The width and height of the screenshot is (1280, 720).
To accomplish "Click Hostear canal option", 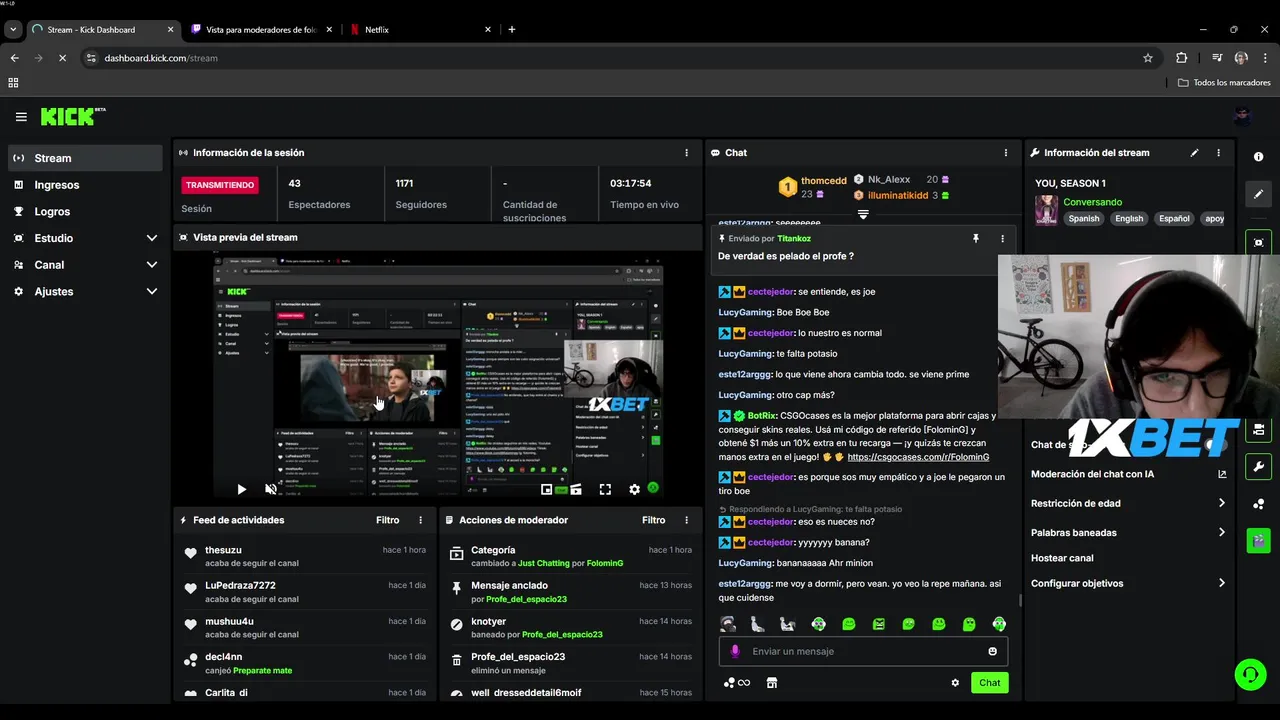I will coord(1062,558).
